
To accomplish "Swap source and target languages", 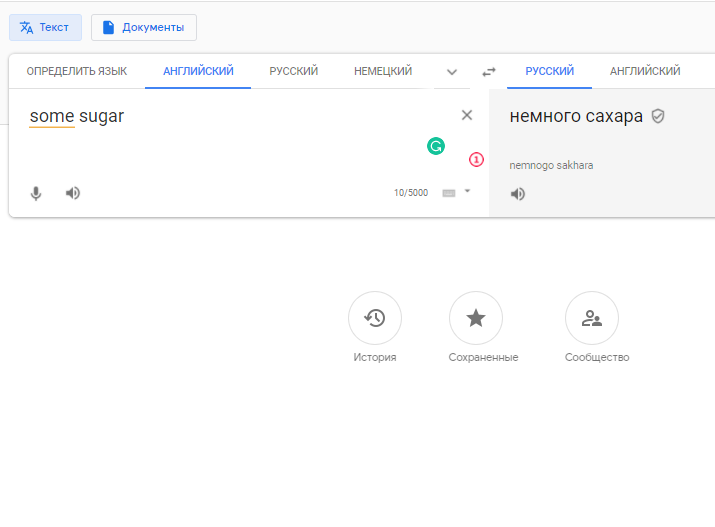I will pos(489,72).
